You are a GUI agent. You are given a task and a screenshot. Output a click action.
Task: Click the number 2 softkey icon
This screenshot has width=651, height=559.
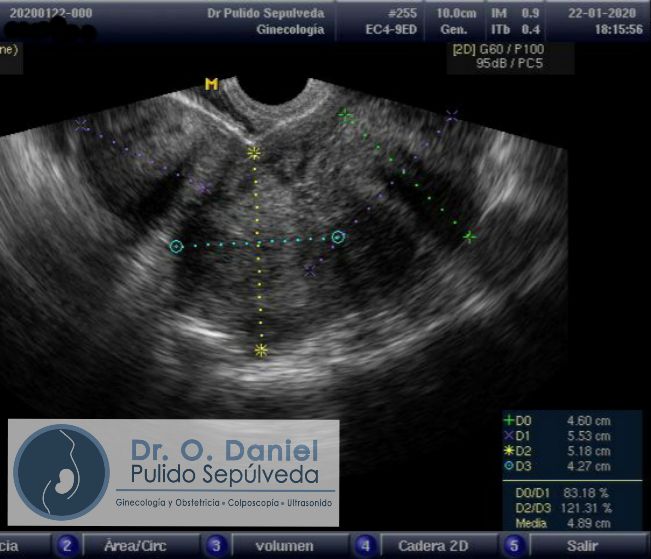point(68,546)
